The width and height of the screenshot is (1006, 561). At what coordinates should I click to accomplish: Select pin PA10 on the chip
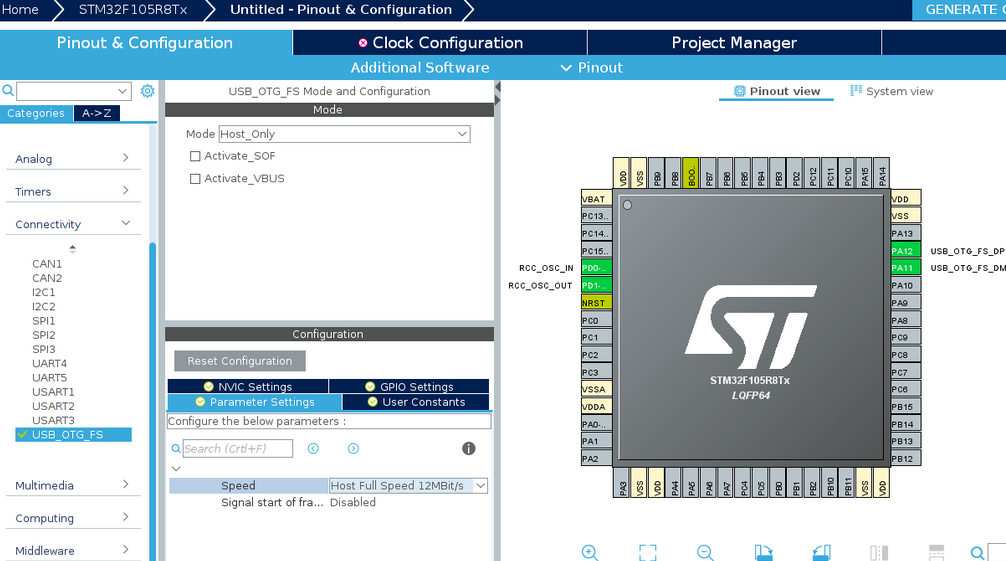pos(905,286)
